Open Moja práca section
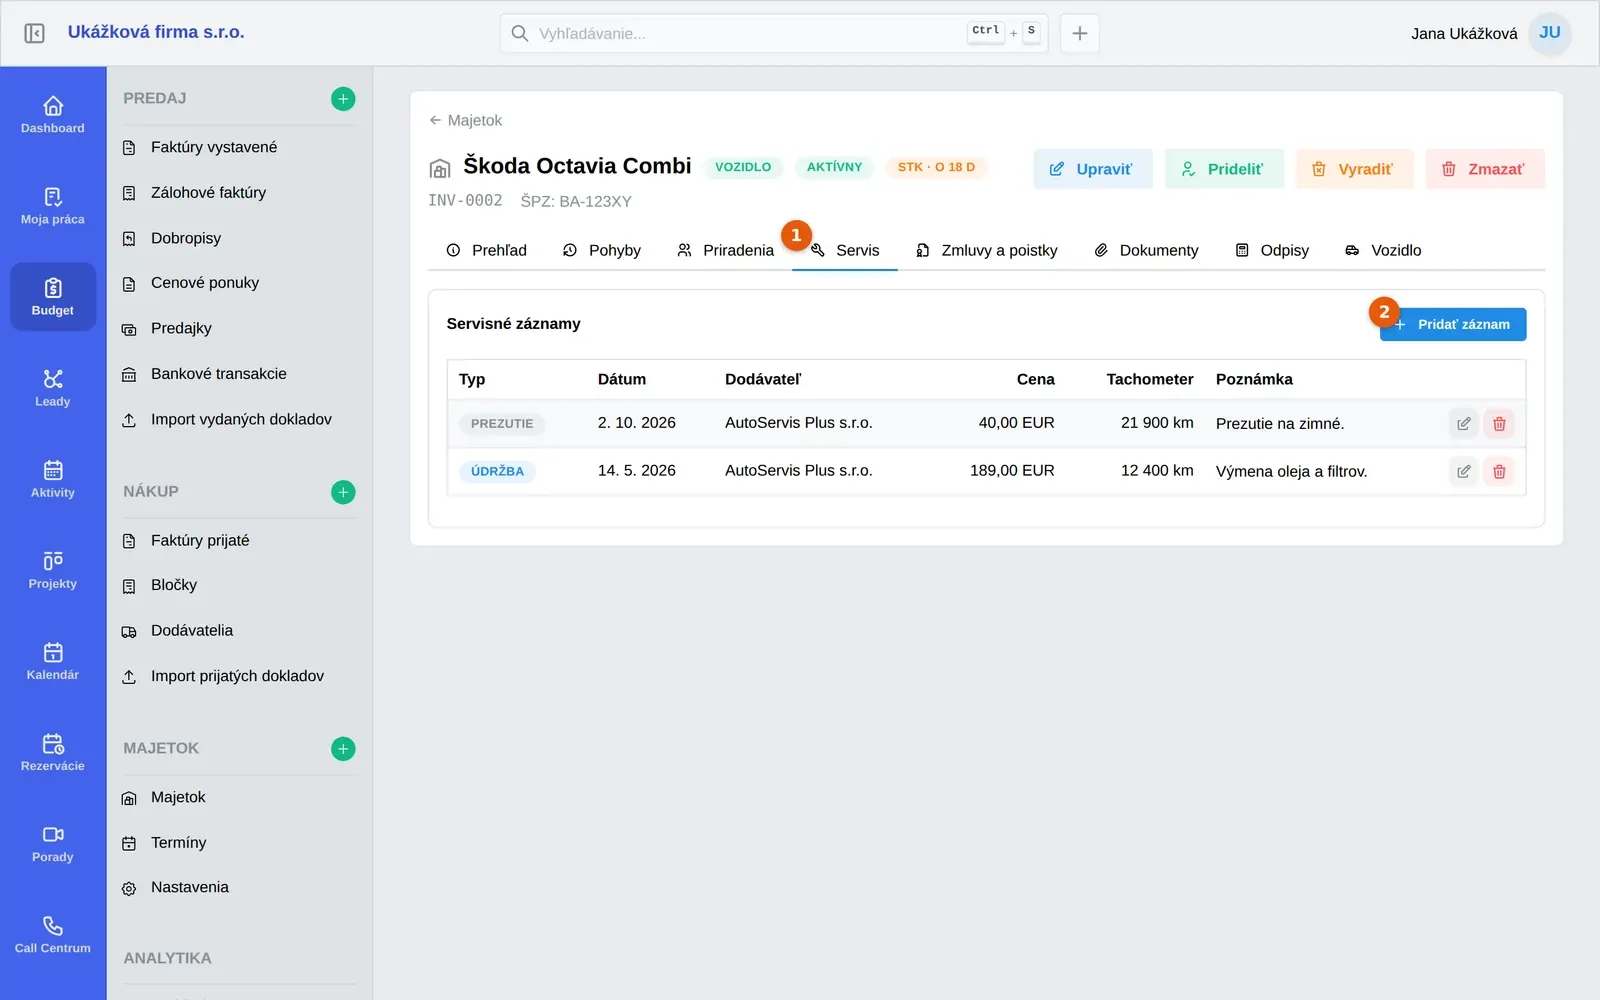This screenshot has height=1000, width=1600. [x=53, y=206]
